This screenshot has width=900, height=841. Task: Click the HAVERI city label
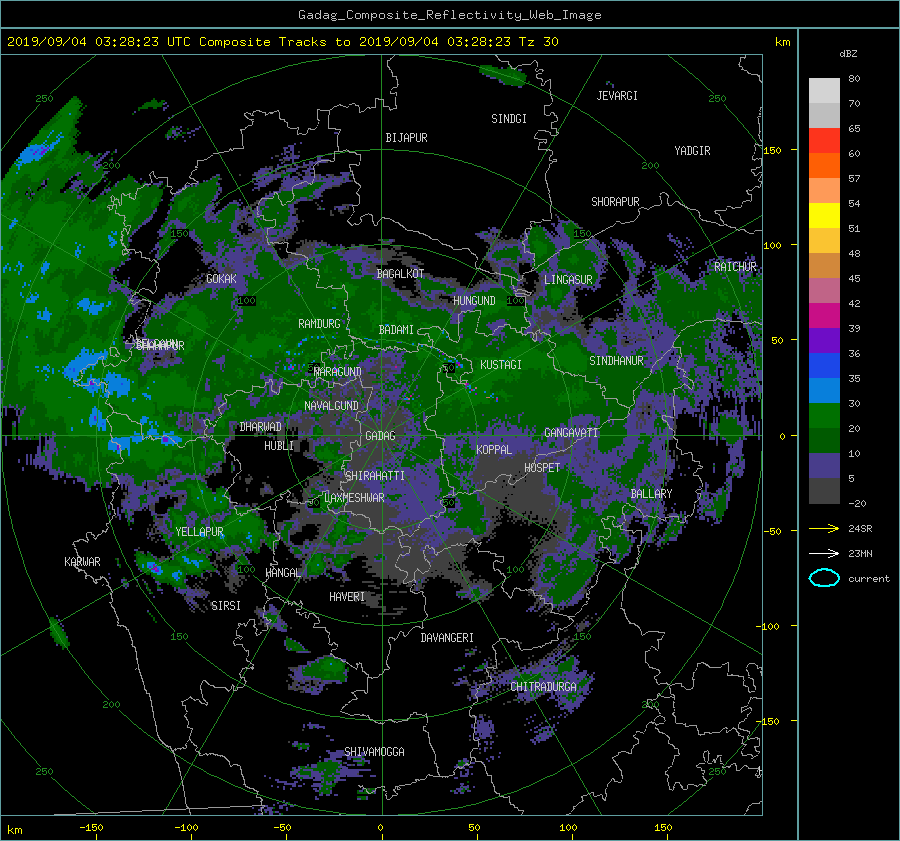347,597
